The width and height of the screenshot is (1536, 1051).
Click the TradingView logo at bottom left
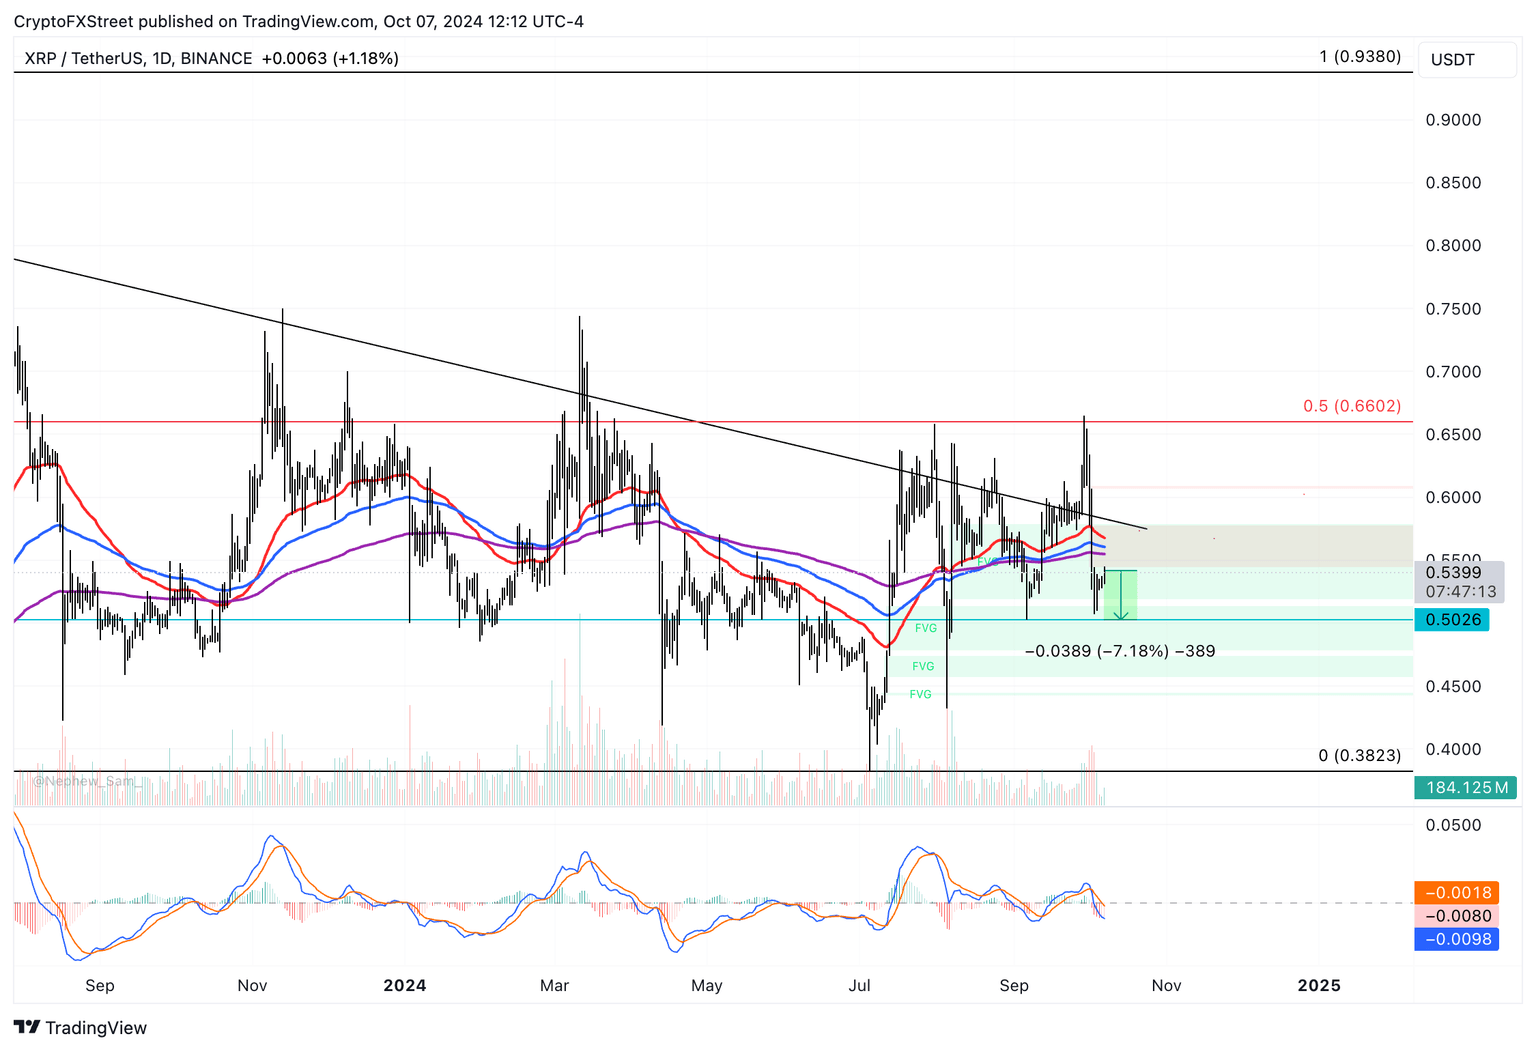pyautogui.click(x=80, y=1027)
